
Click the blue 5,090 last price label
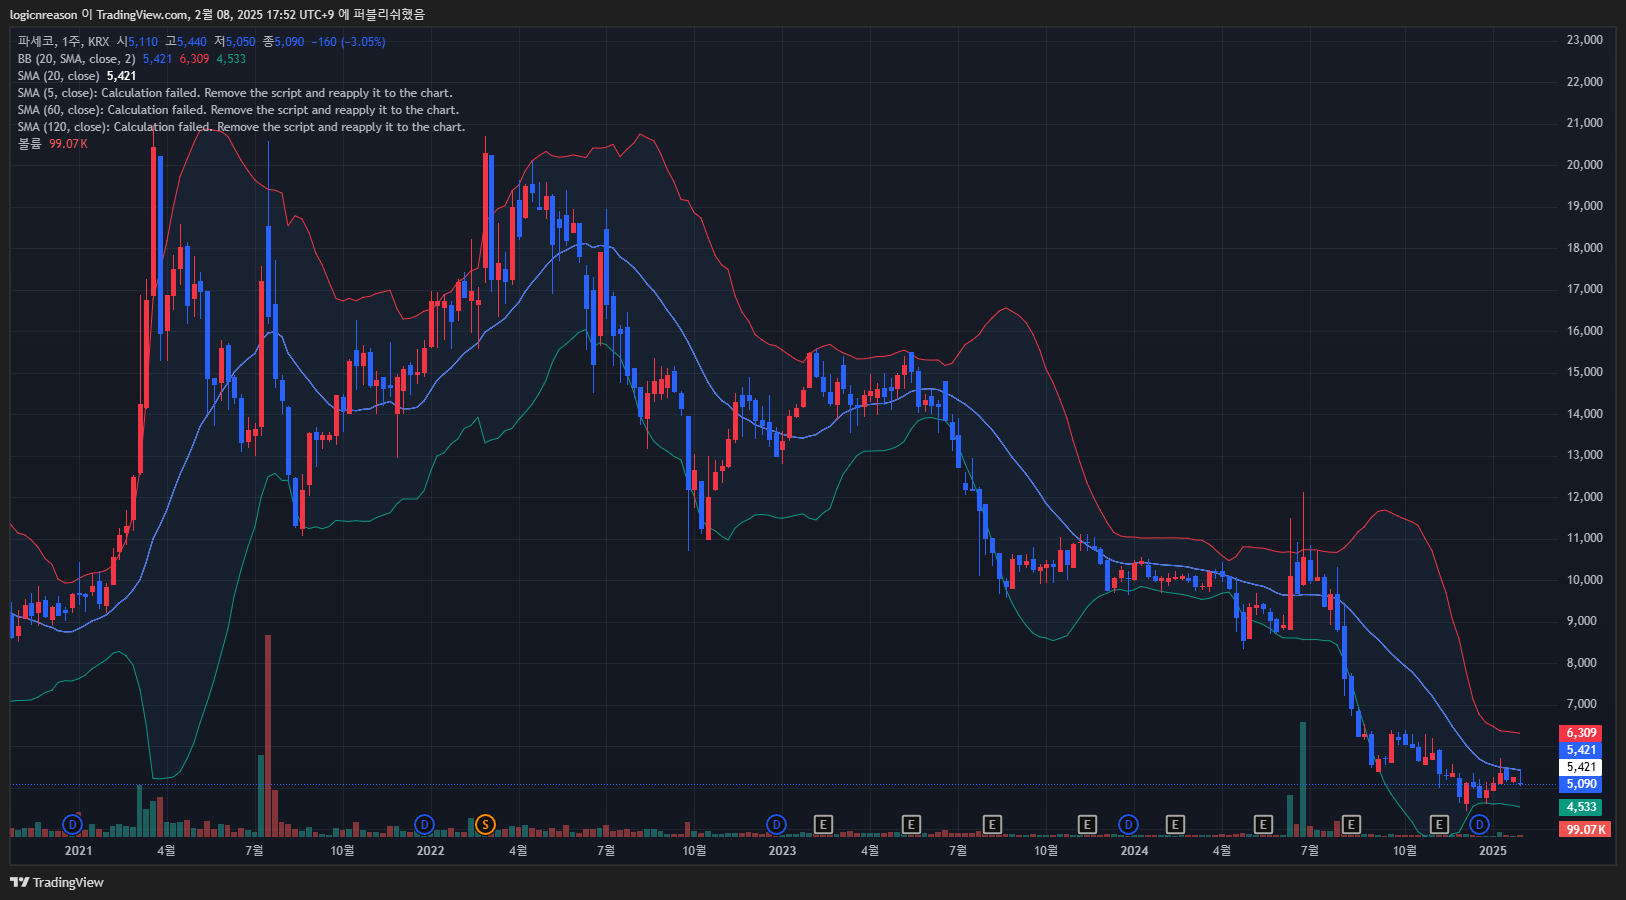click(1580, 784)
